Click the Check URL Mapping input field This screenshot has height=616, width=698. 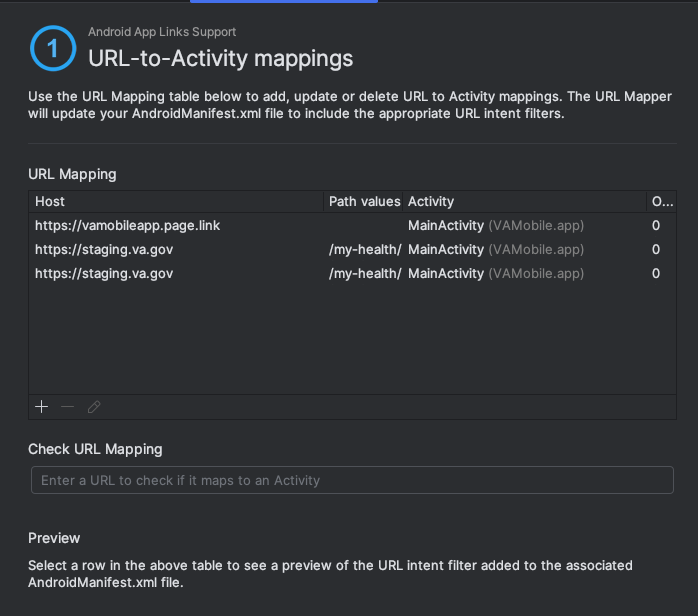(352, 480)
